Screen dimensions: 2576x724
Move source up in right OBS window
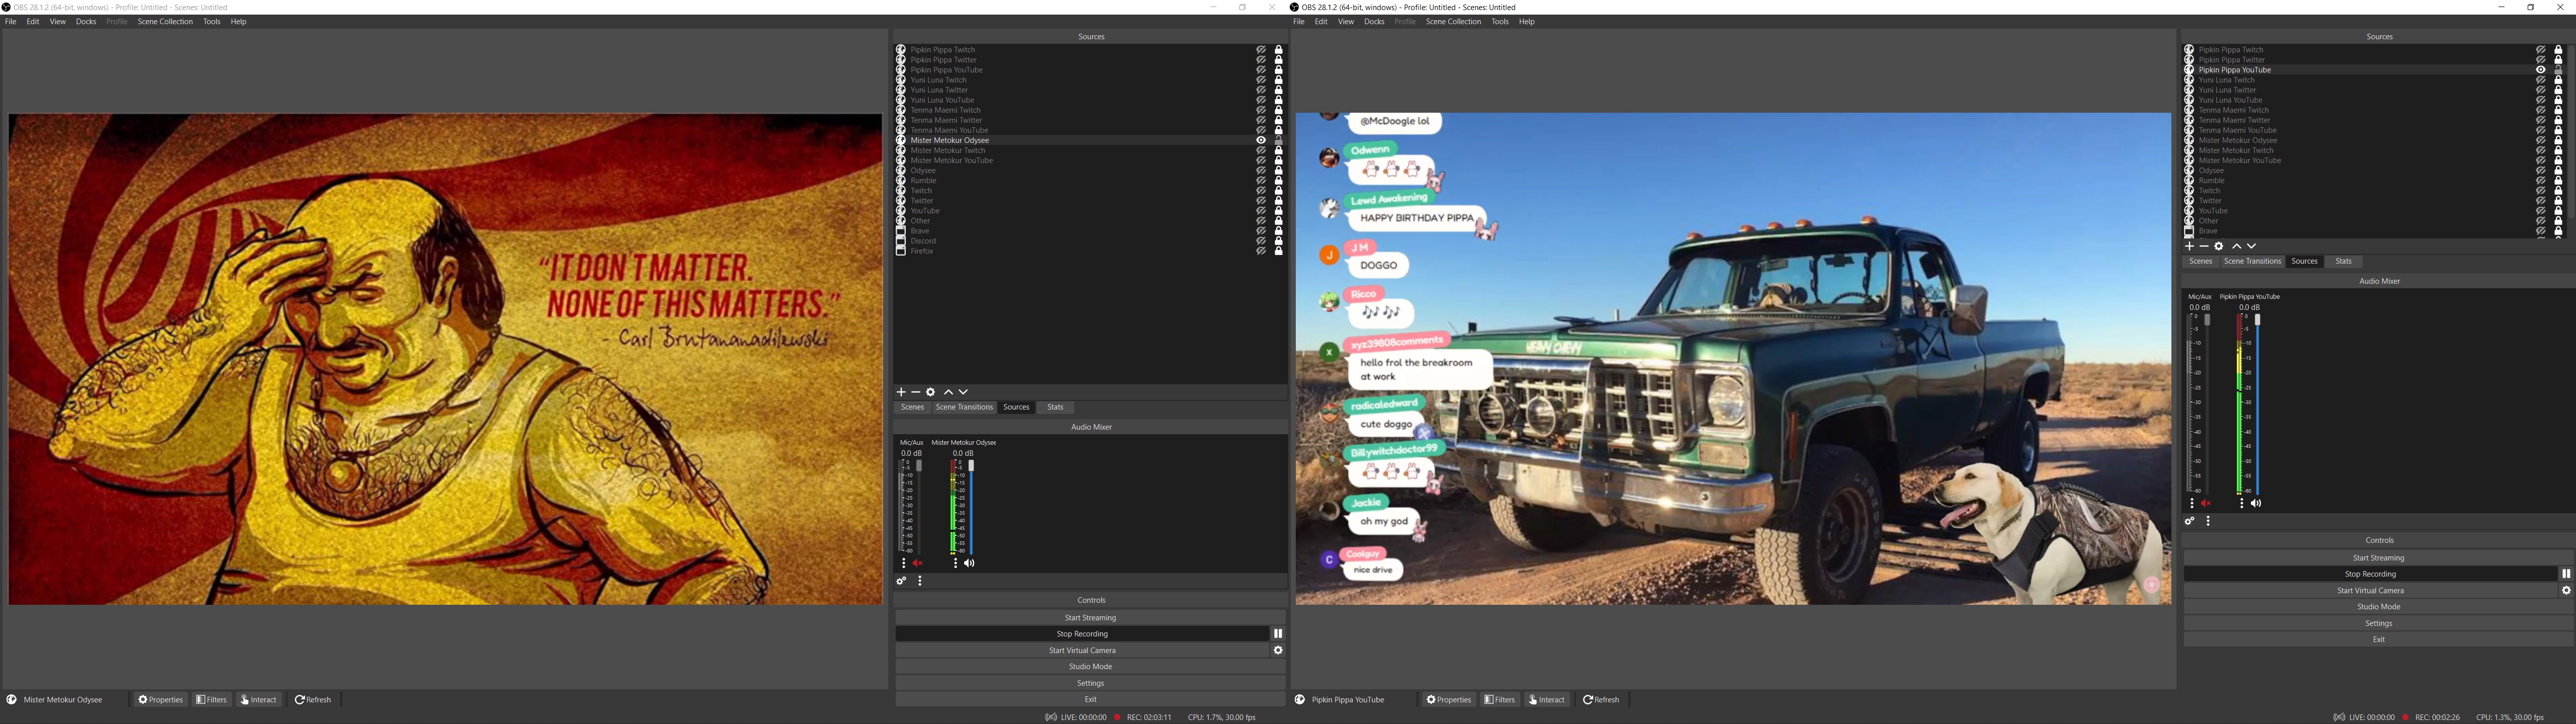click(2237, 246)
